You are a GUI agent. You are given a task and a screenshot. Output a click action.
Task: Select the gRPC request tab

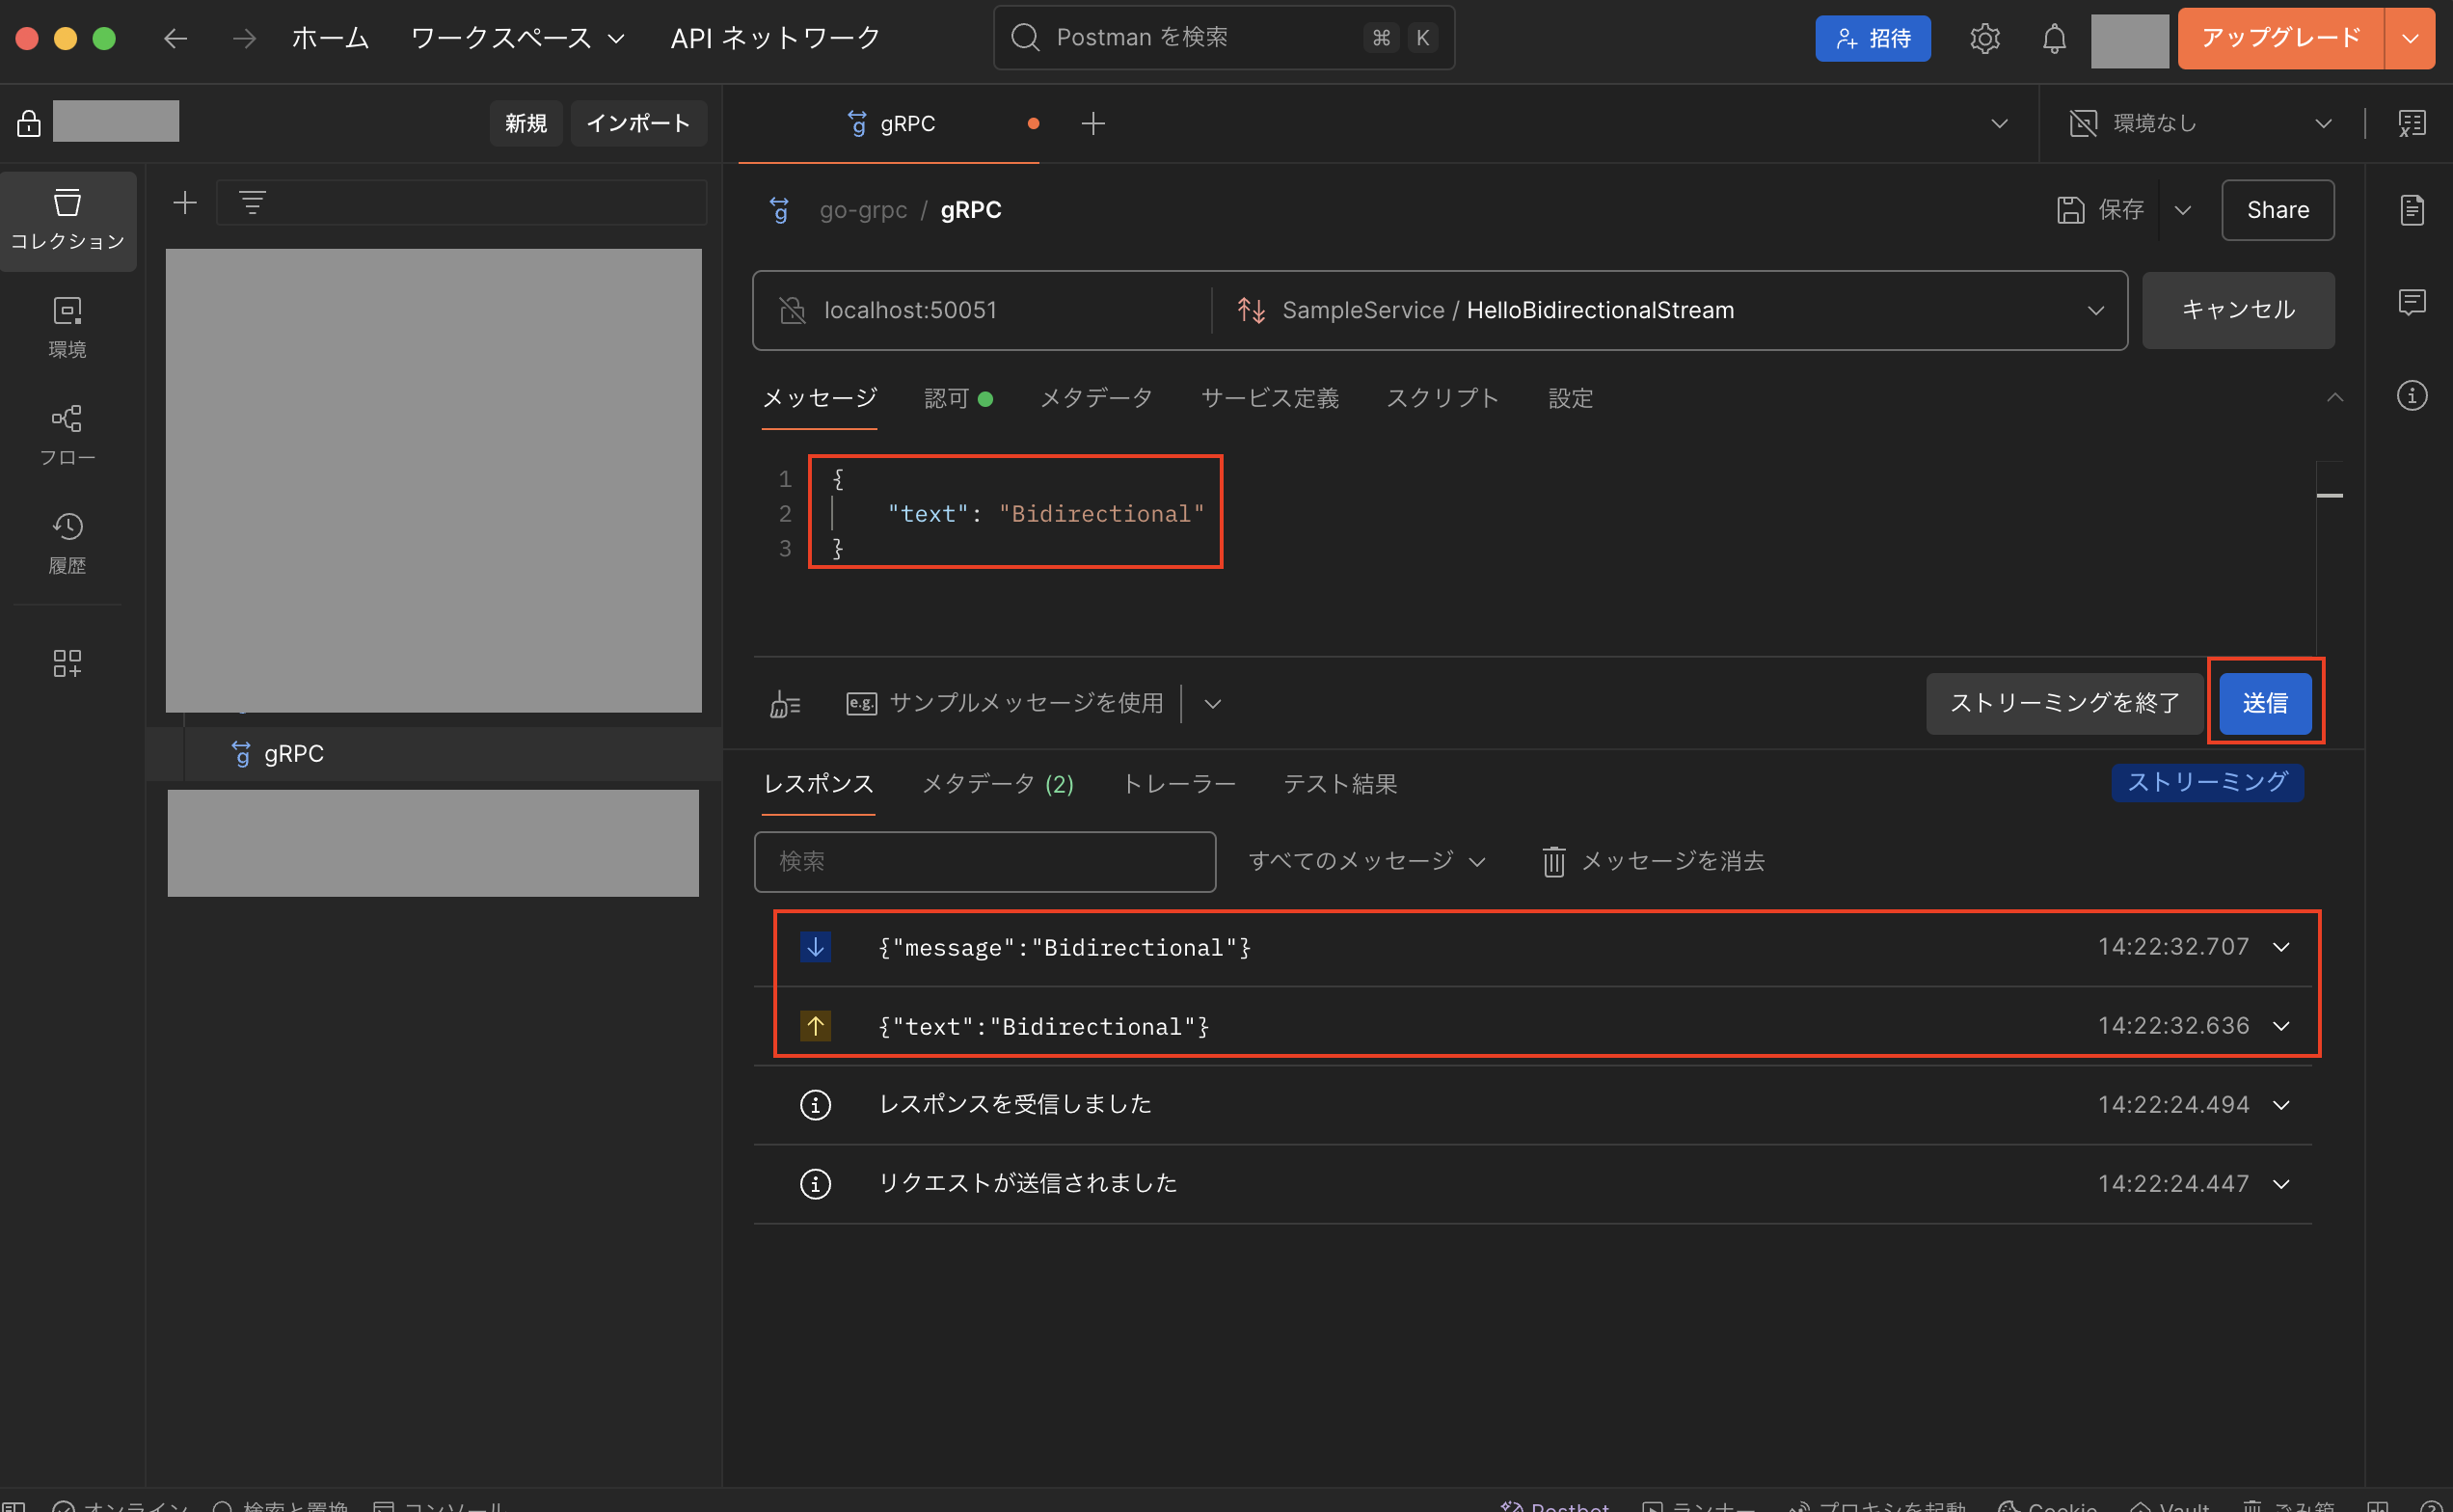point(890,123)
